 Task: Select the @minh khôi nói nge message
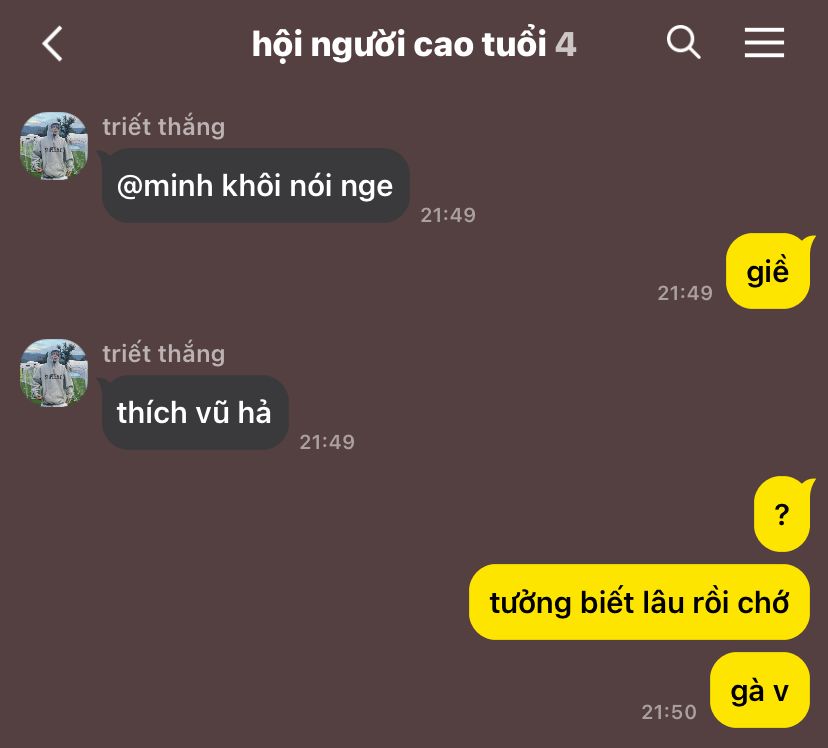256,185
